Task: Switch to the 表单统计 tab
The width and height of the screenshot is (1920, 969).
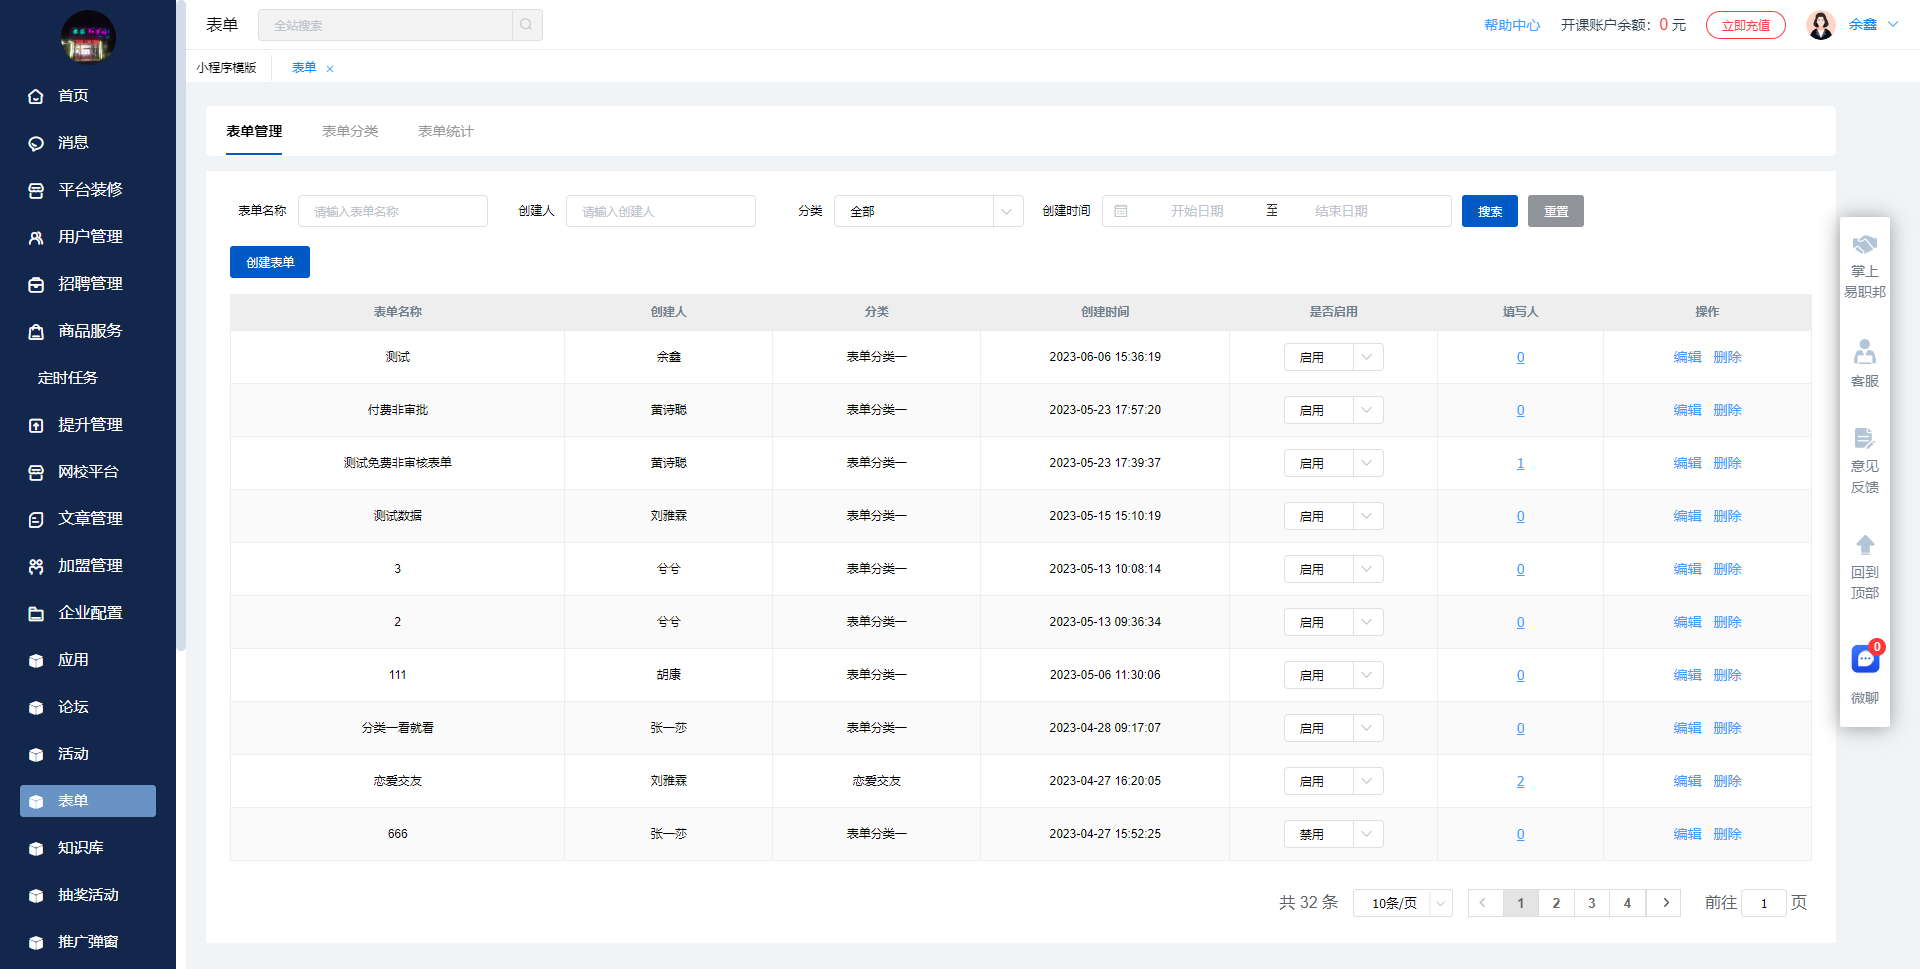Action: point(445,131)
